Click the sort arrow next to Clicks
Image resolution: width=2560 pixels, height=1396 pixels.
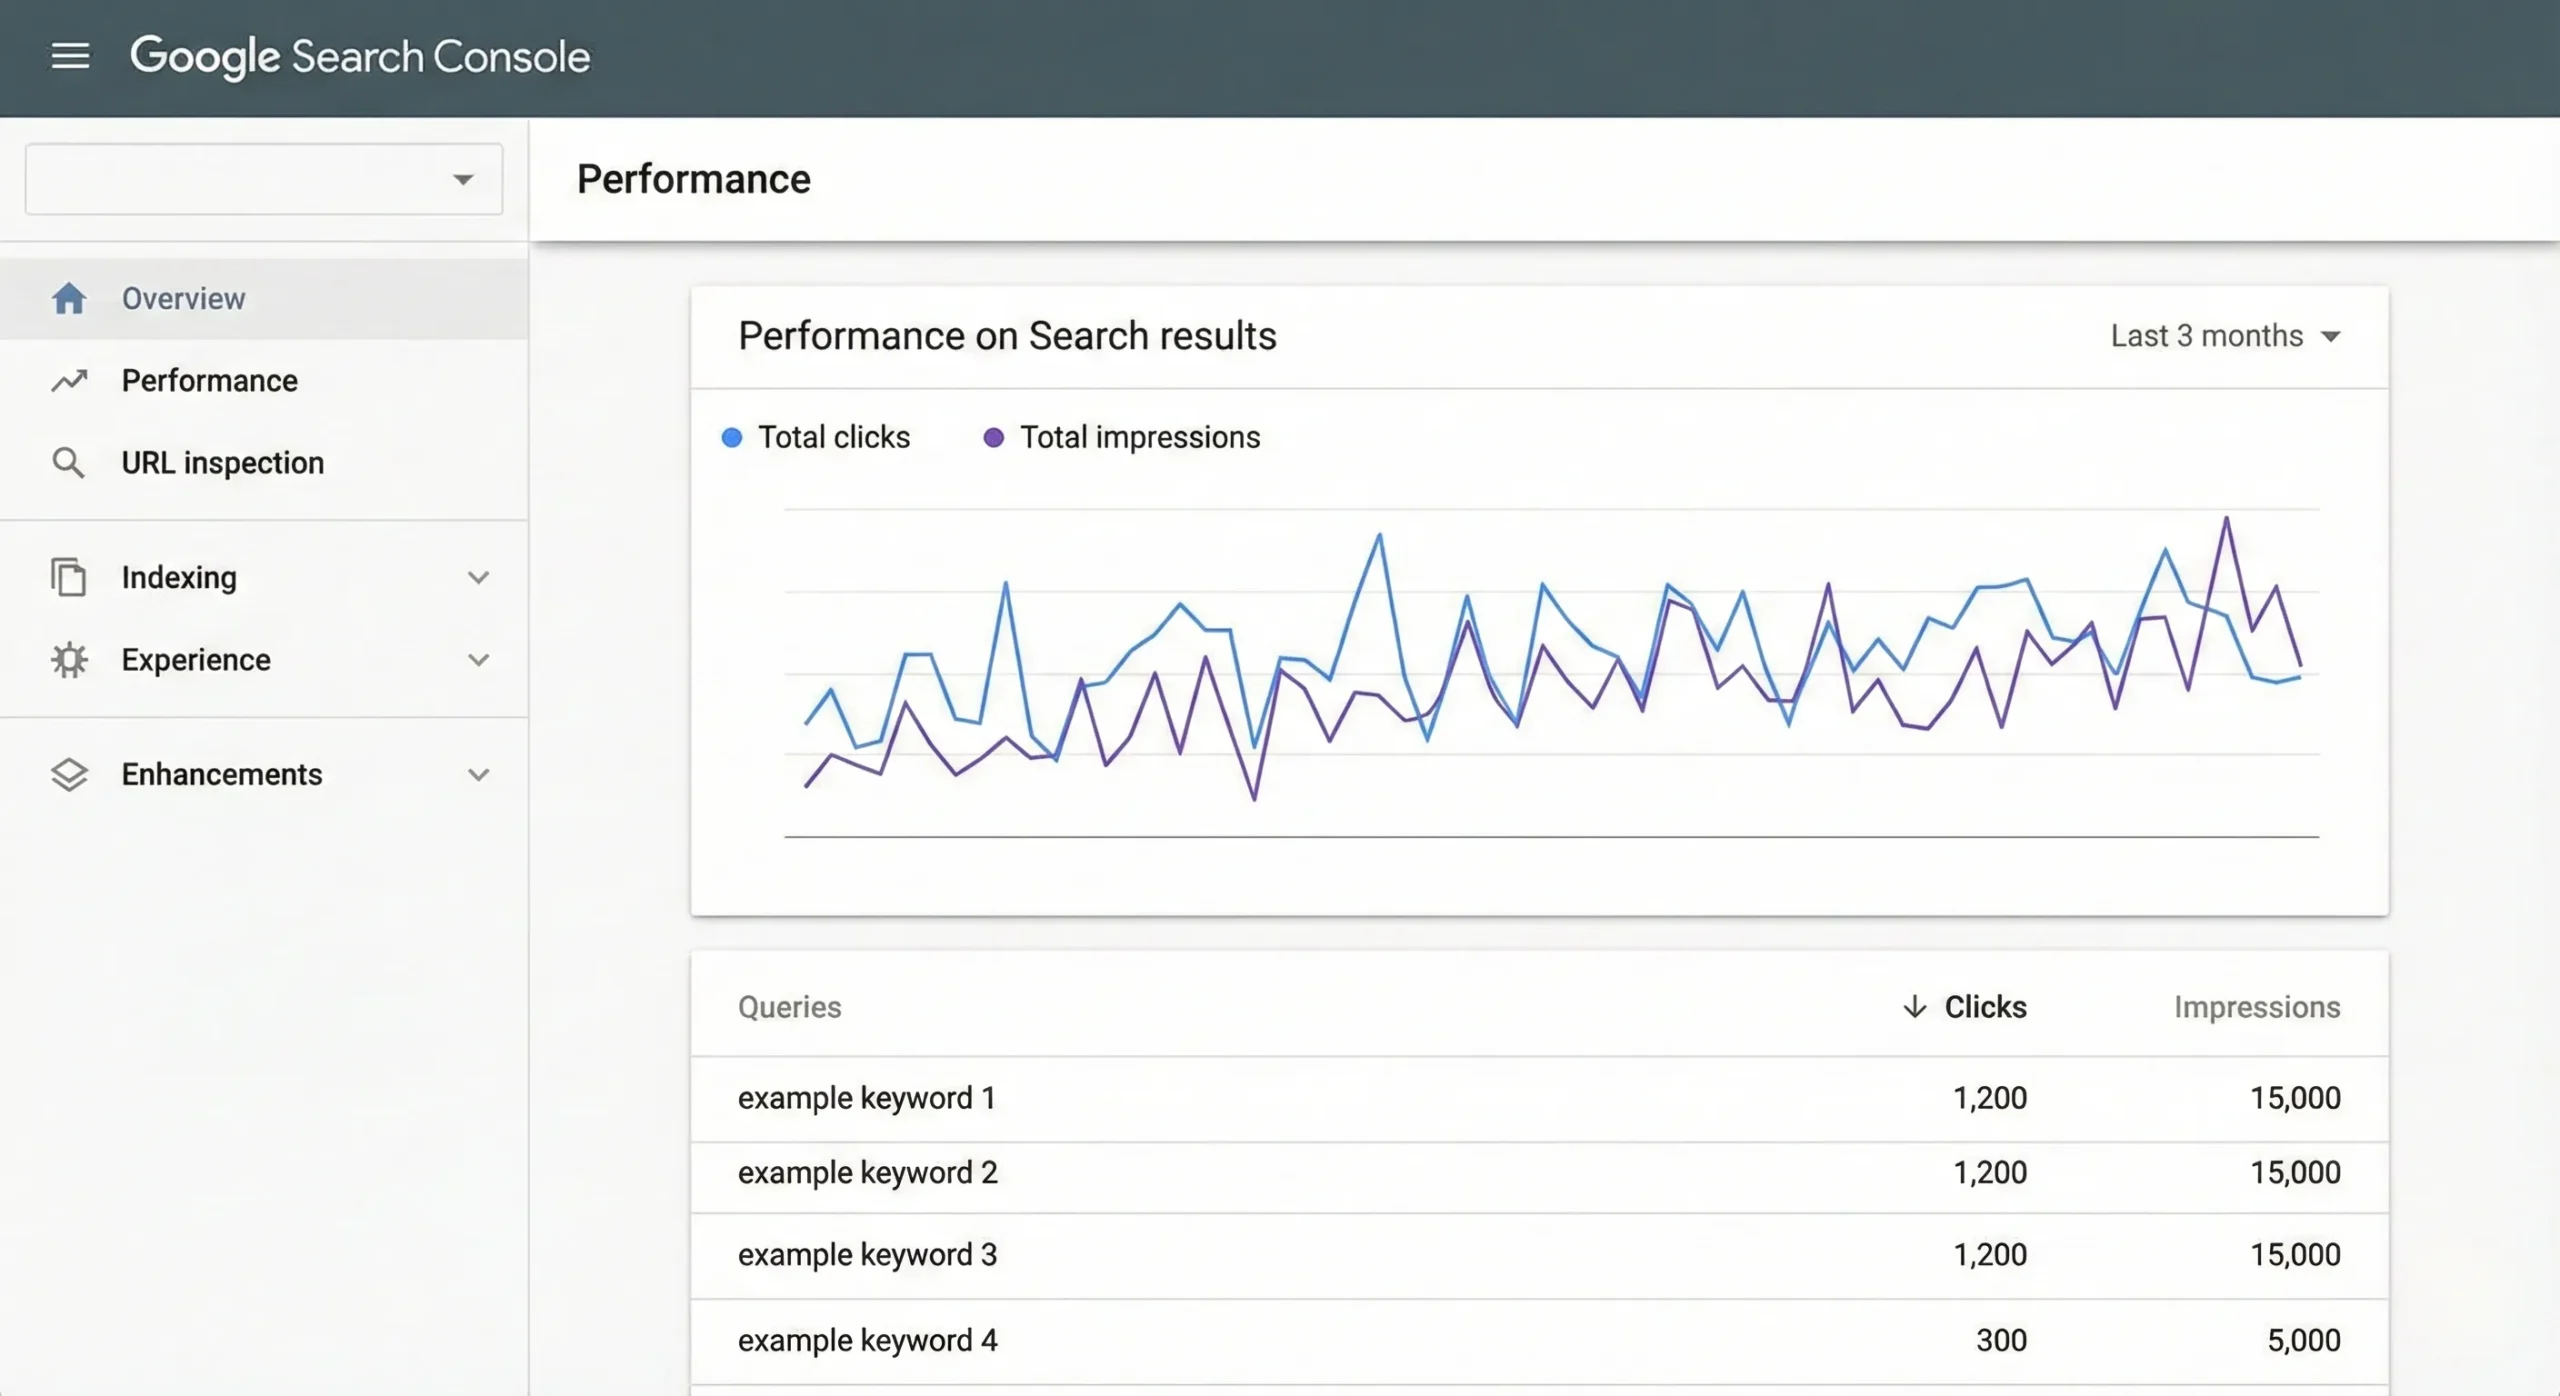[1913, 1007]
